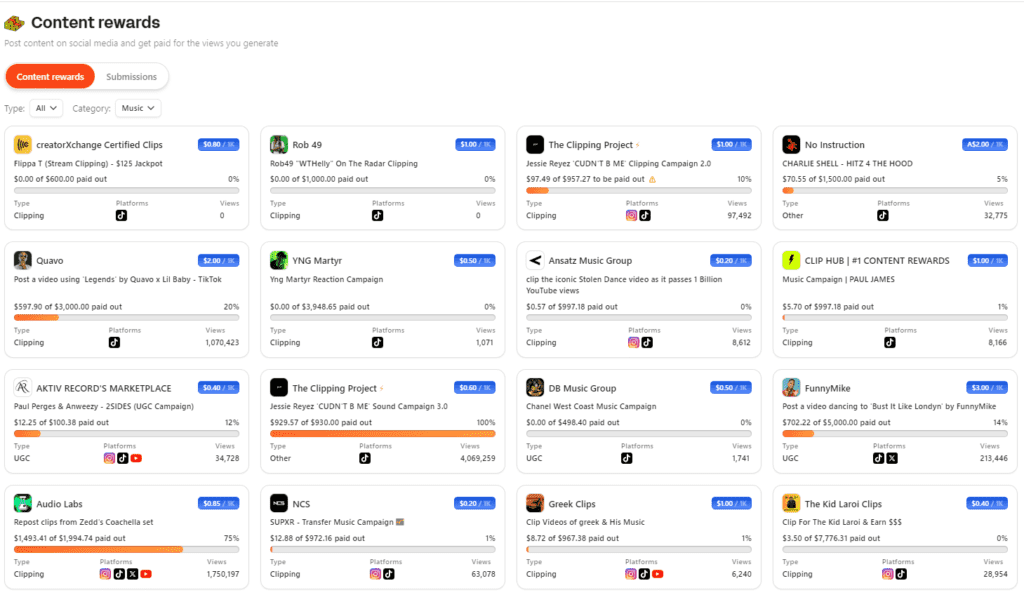
Task: Click the YNG Martyr profile thumbnail
Action: pyautogui.click(x=279, y=260)
